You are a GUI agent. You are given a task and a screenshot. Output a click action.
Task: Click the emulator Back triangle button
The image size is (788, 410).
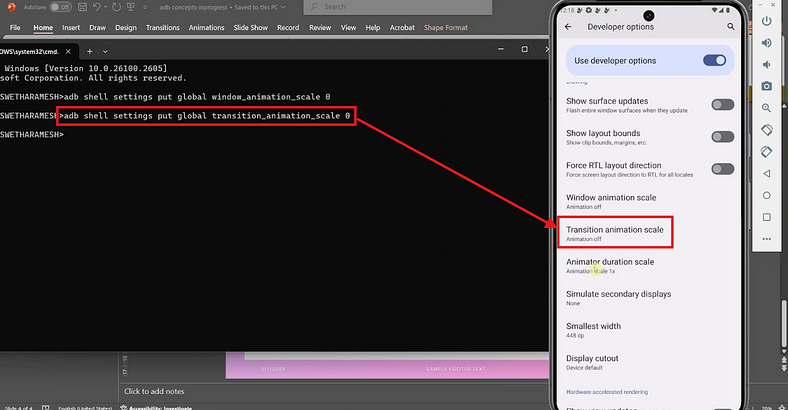(766, 173)
